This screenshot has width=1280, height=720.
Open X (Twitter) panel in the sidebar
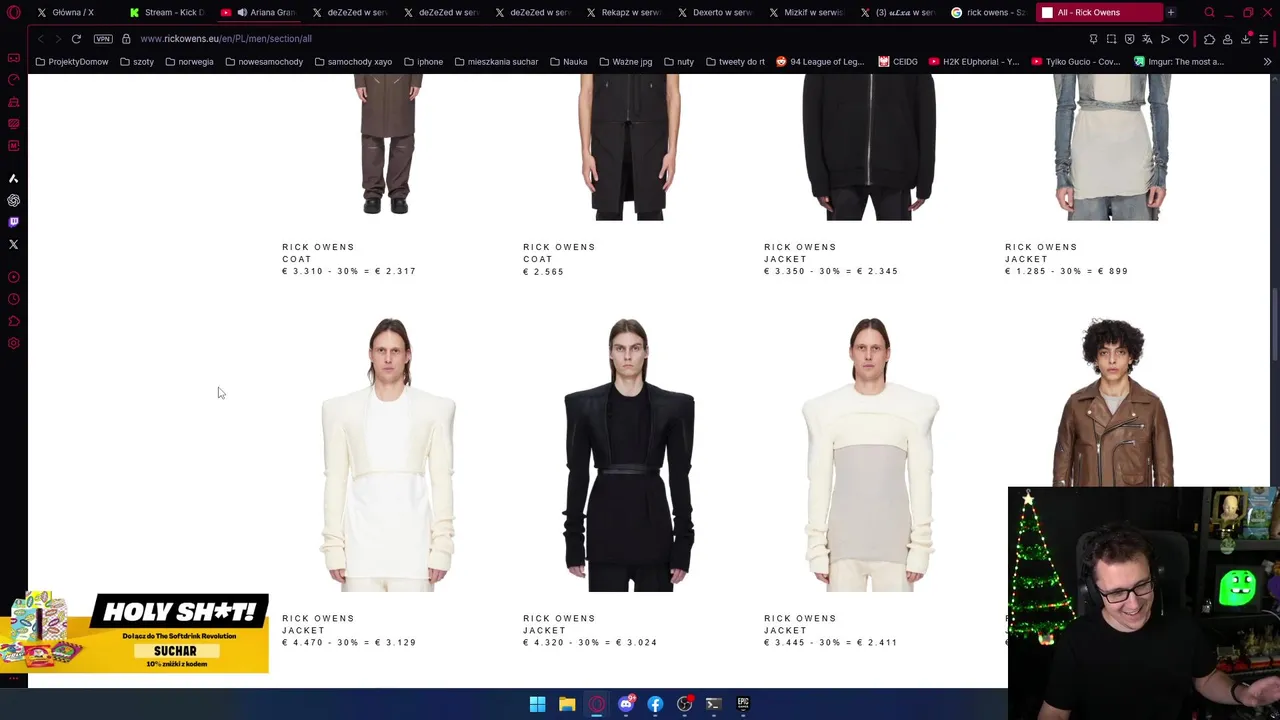tap(13, 244)
